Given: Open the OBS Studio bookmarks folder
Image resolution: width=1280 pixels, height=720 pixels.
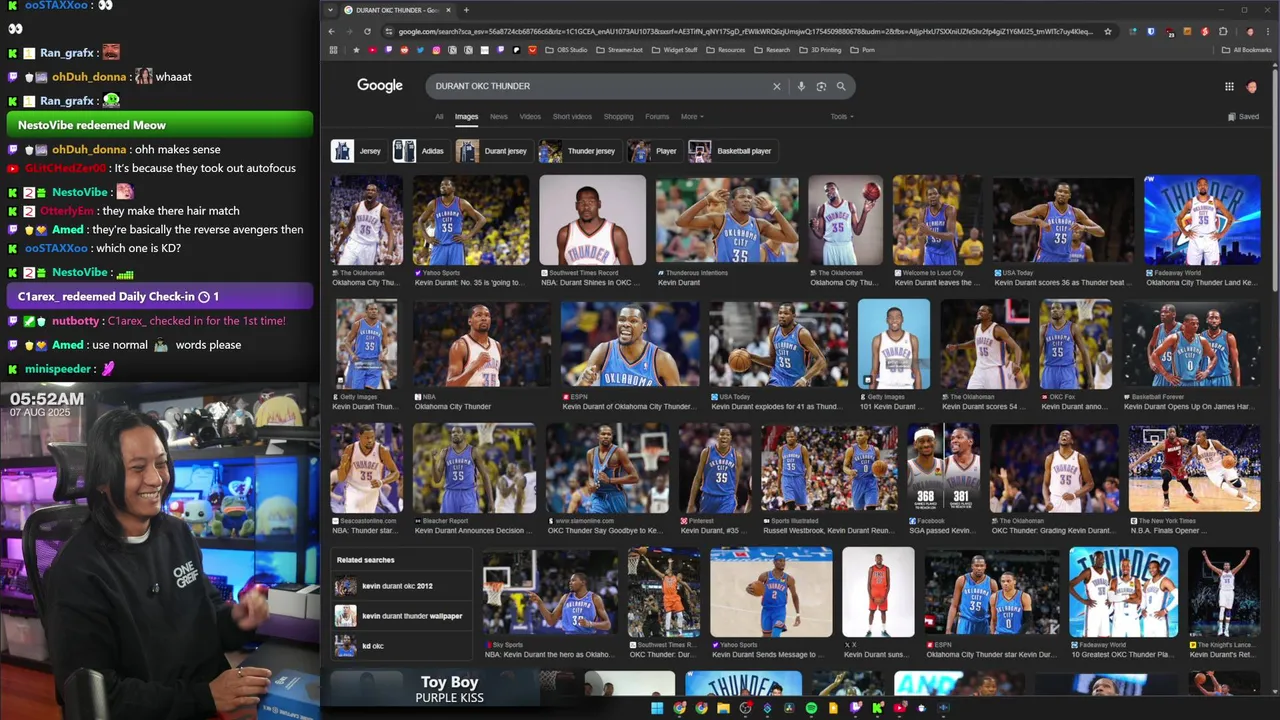Looking at the screenshot, I should click(x=566, y=50).
